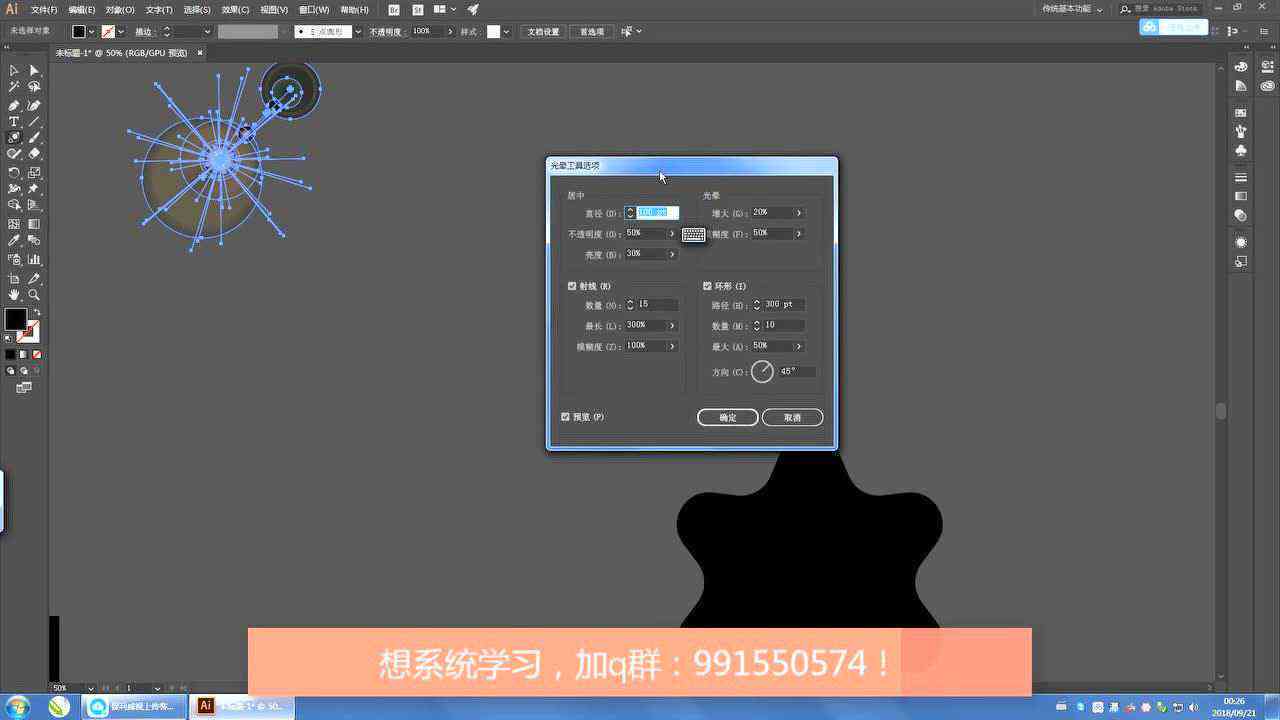Select the Selection (black arrow) tool
Viewport: 1280px width, 720px height.
14,70
